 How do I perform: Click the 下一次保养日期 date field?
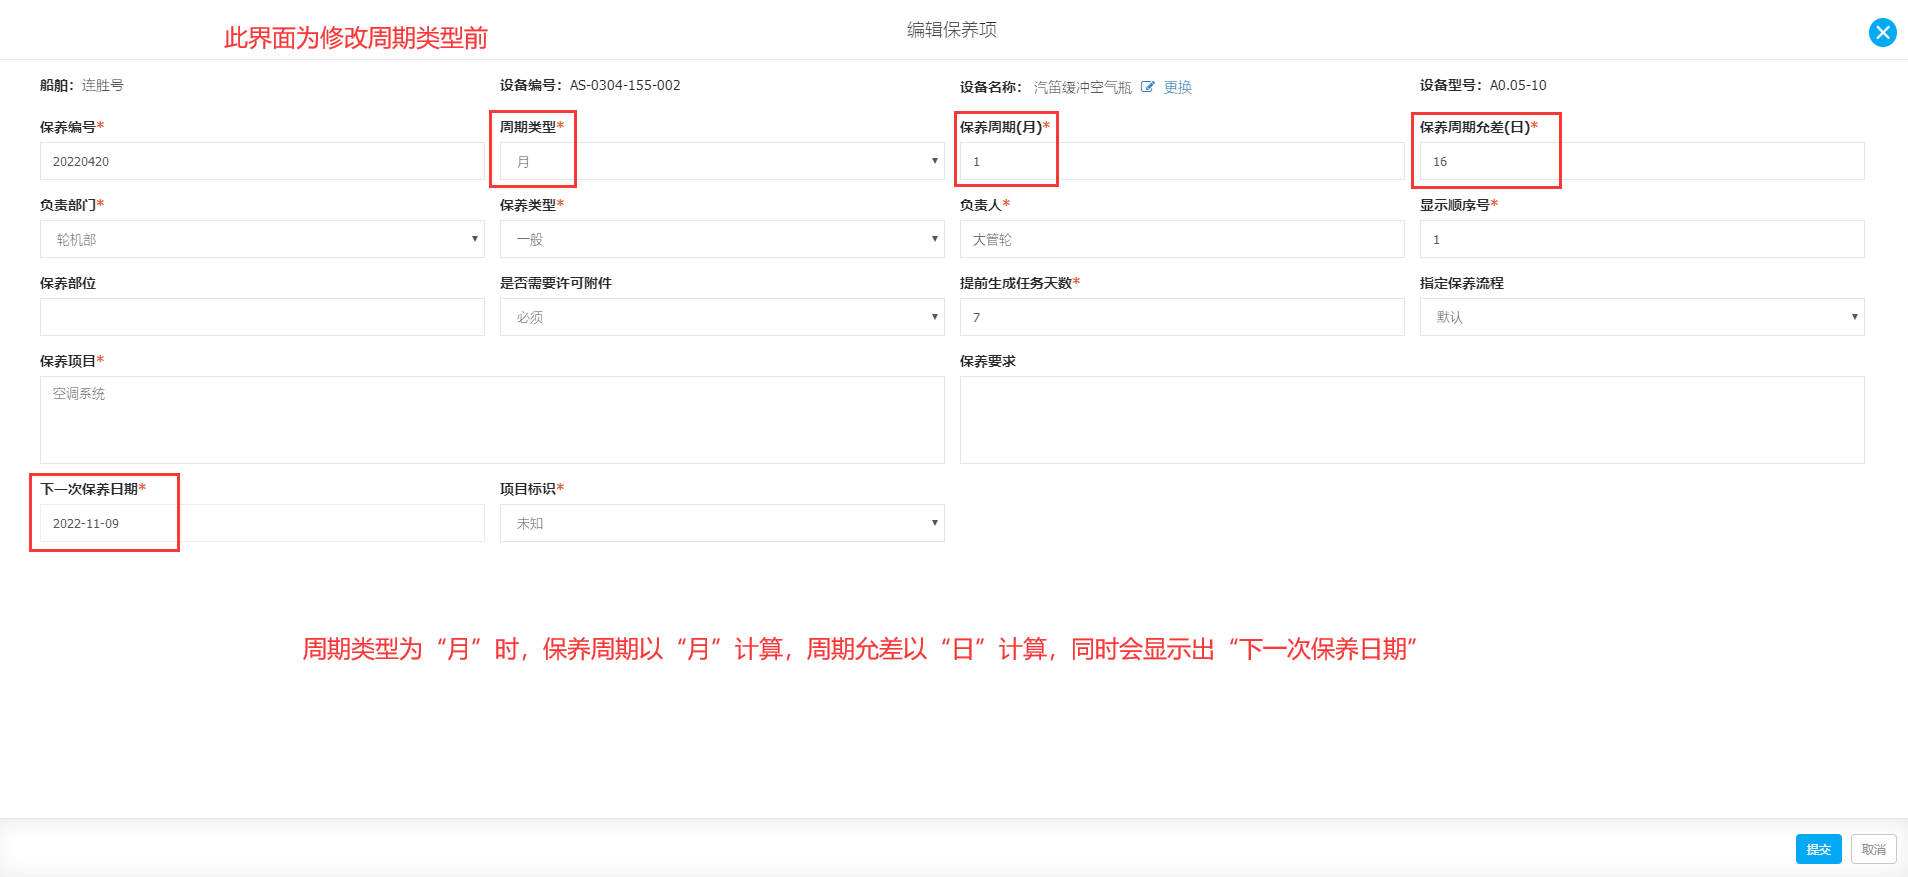click(262, 523)
